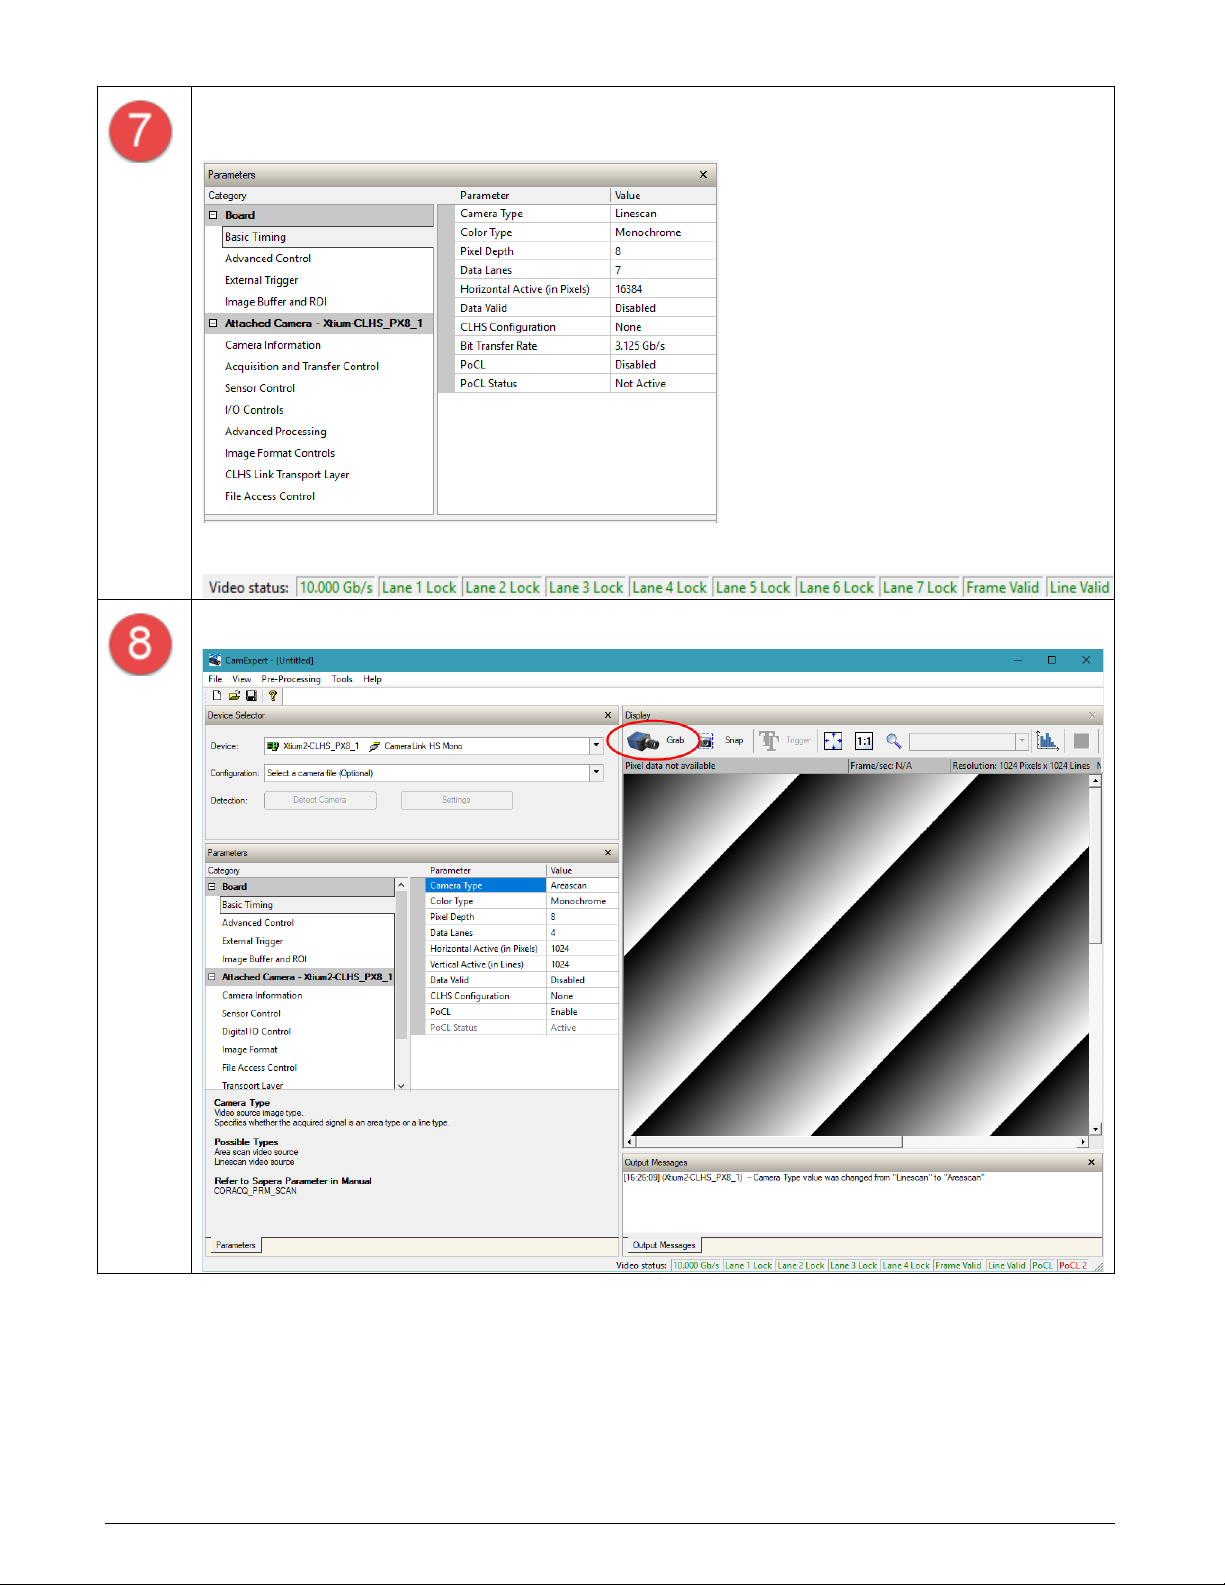1225x1585 pixels.
Task: Click the category tree scroll down arrow
Action: (x=401, y=1085)
